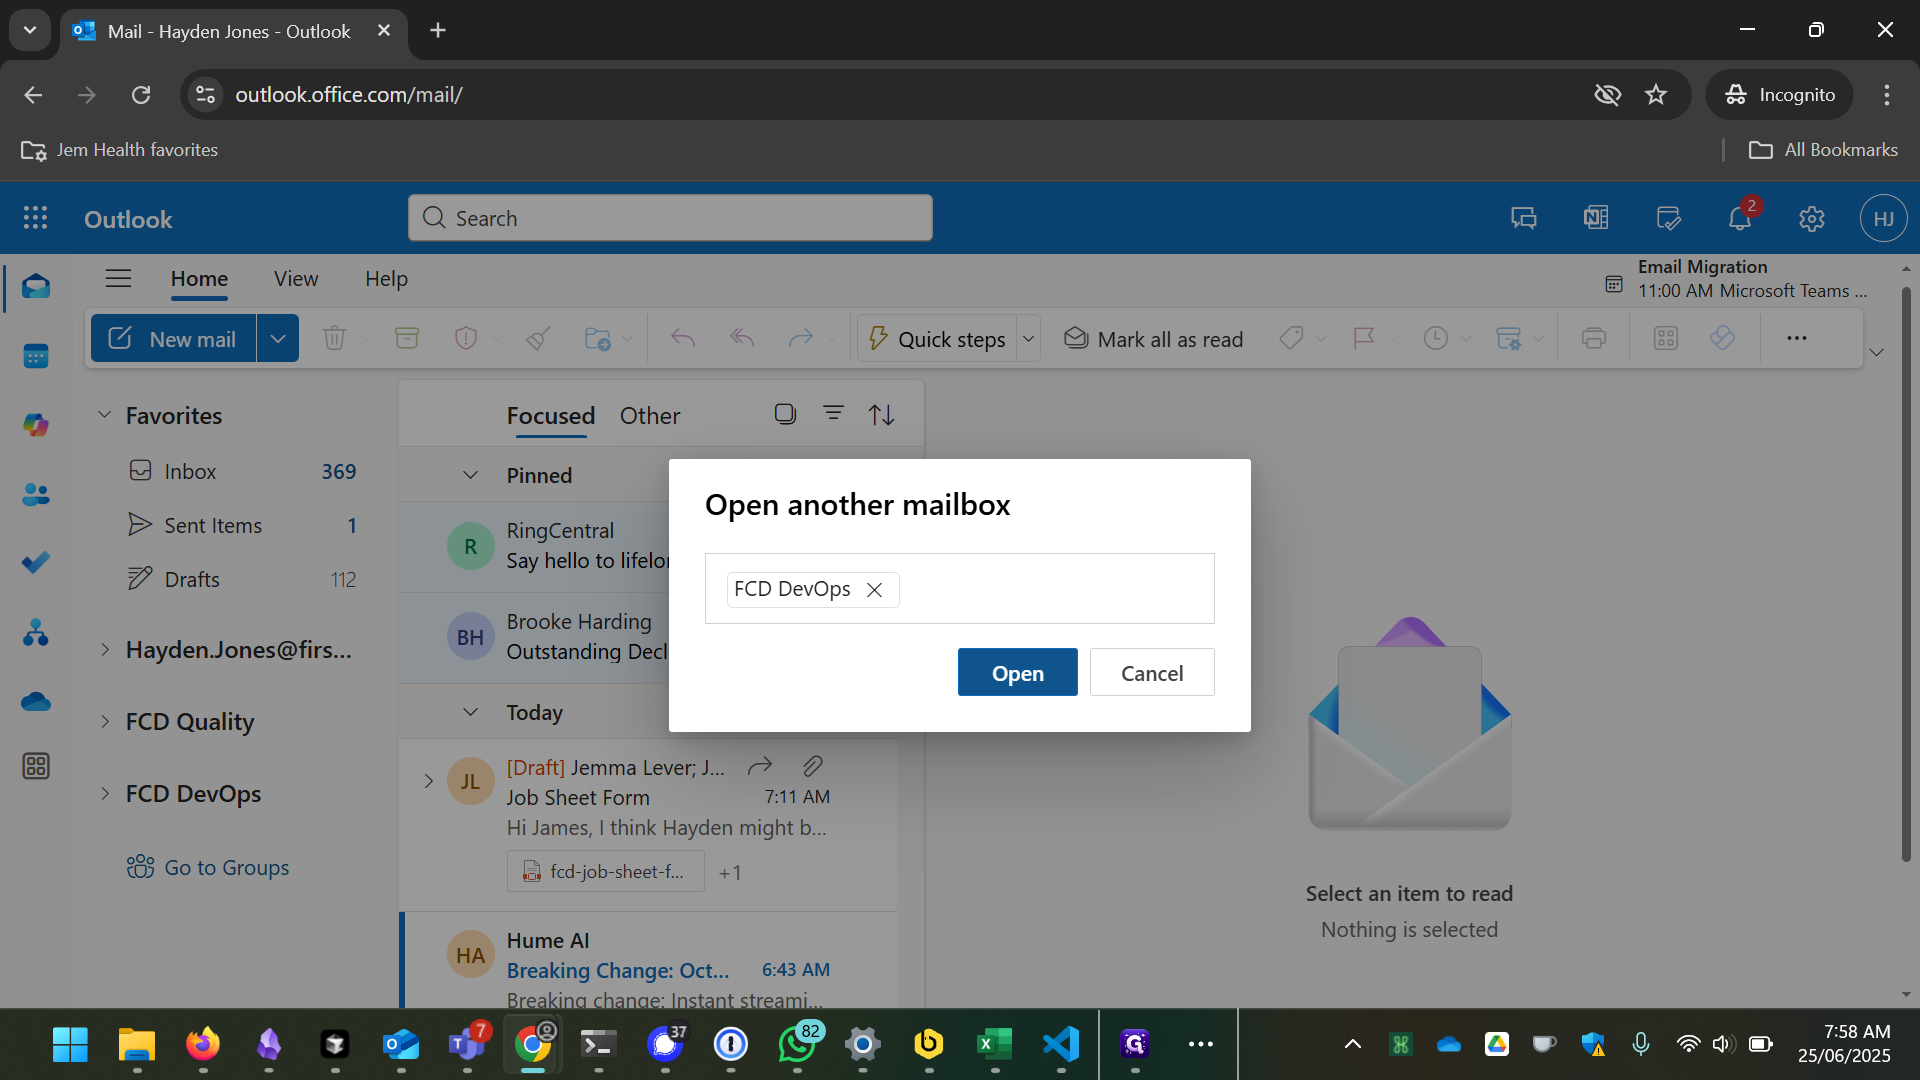
Task: Click the Print icon in ribbon
Action: (1594, 338)
